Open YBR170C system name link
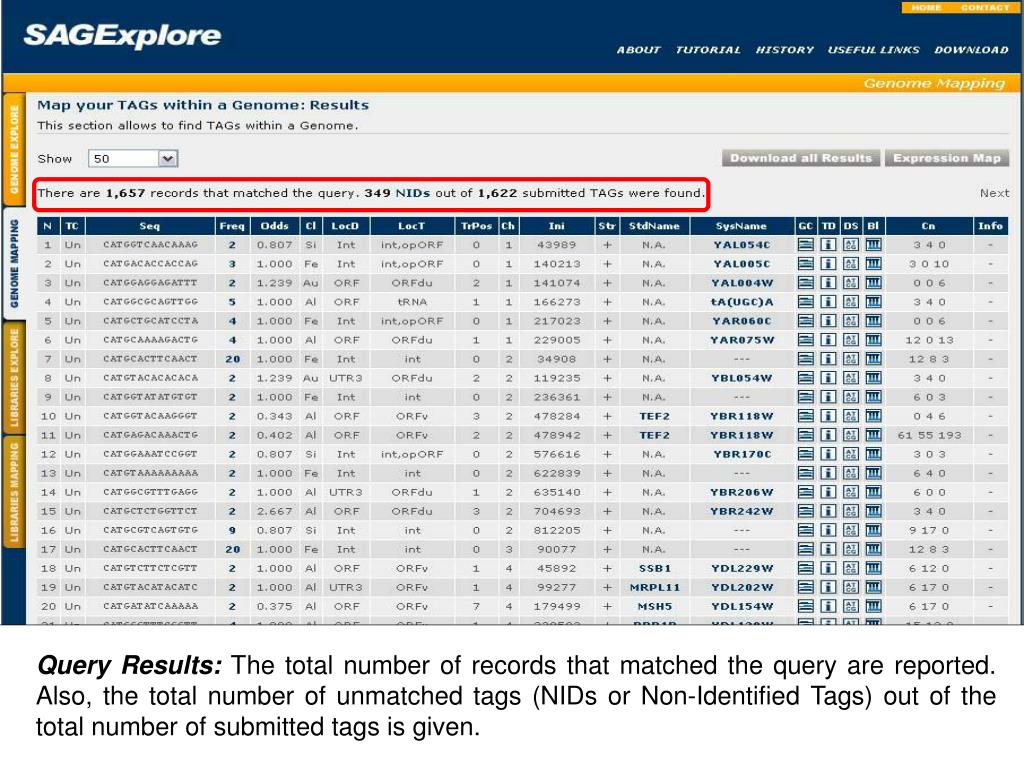Screen dimensions: 1024x768 pyautogui.click(x=742, y=454)
